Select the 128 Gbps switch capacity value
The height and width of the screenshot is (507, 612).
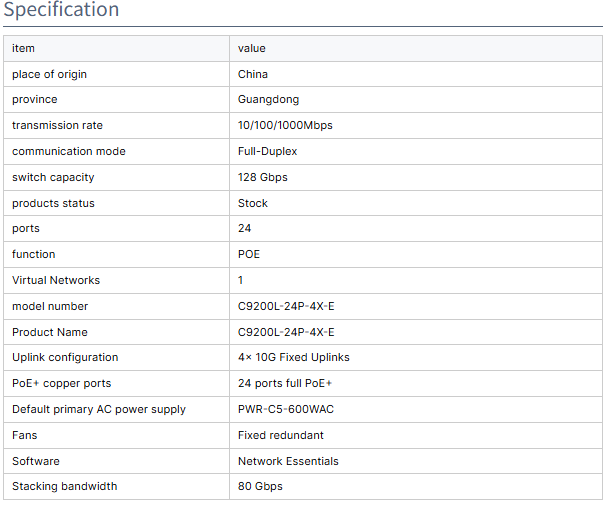tap(262, 177)
